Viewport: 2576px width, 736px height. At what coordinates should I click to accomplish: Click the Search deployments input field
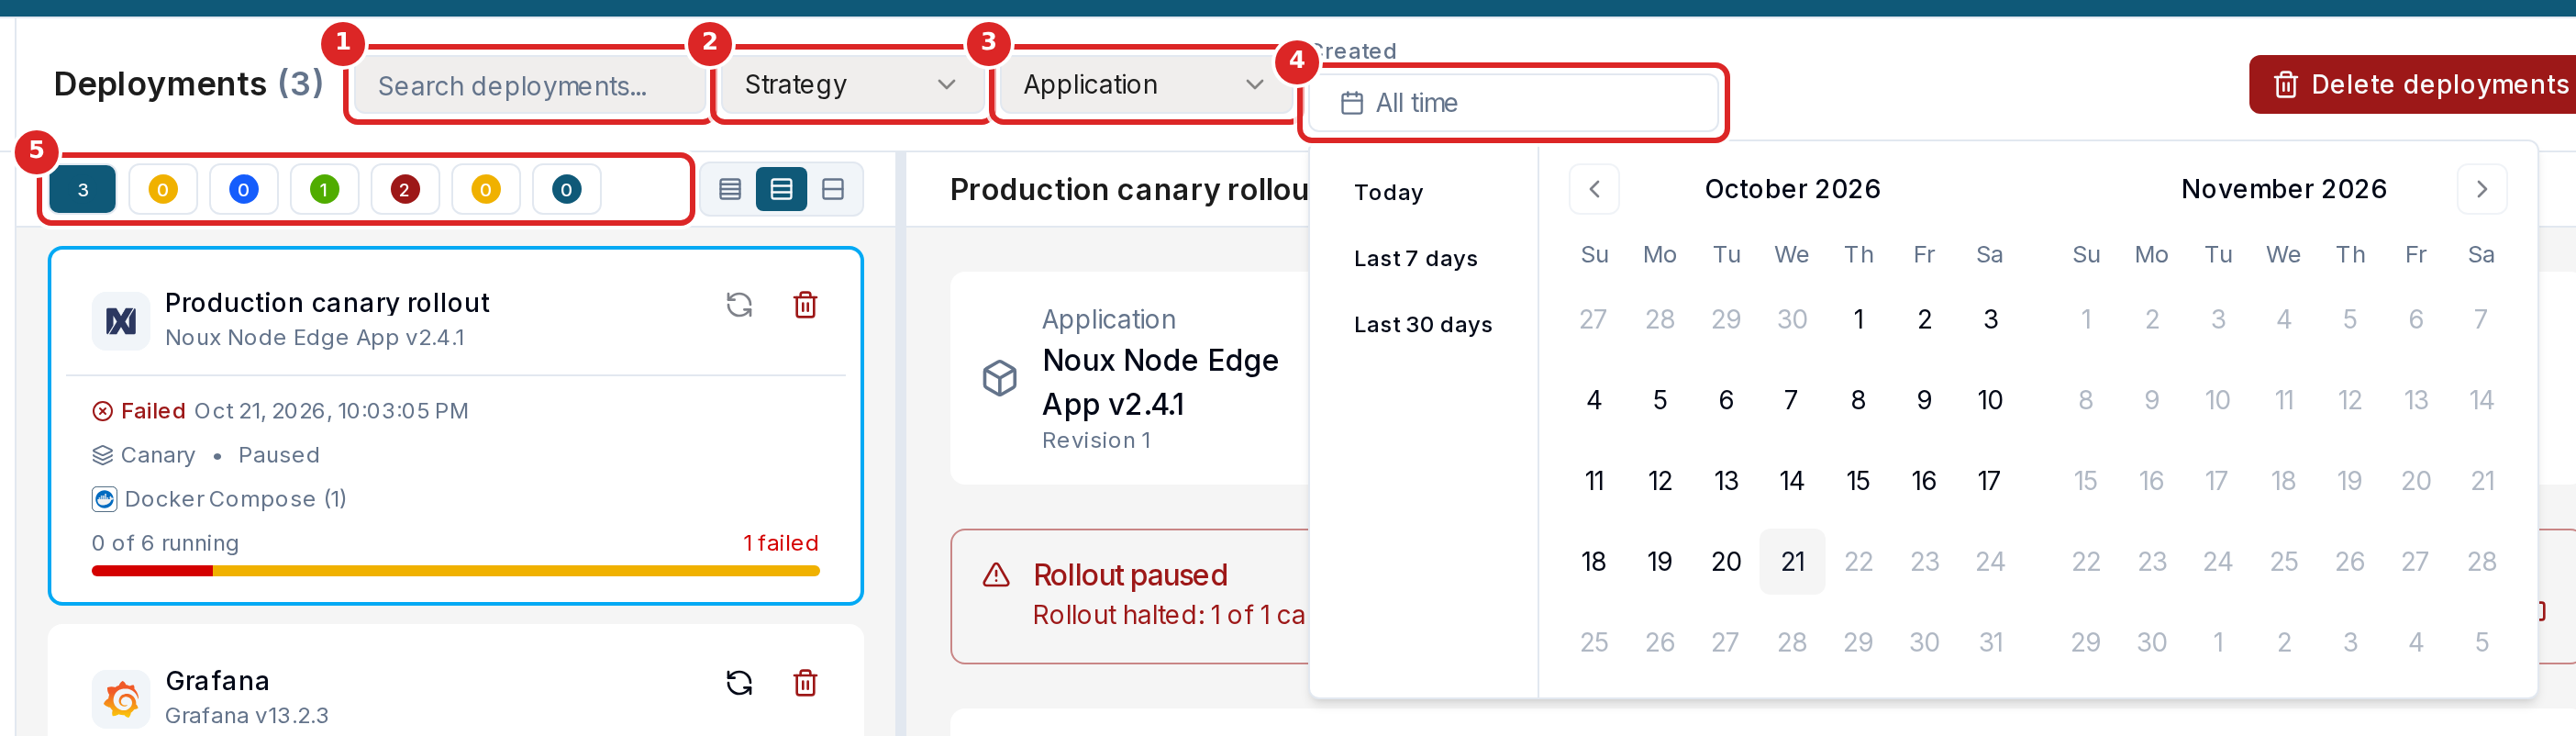tap(529, 86)
